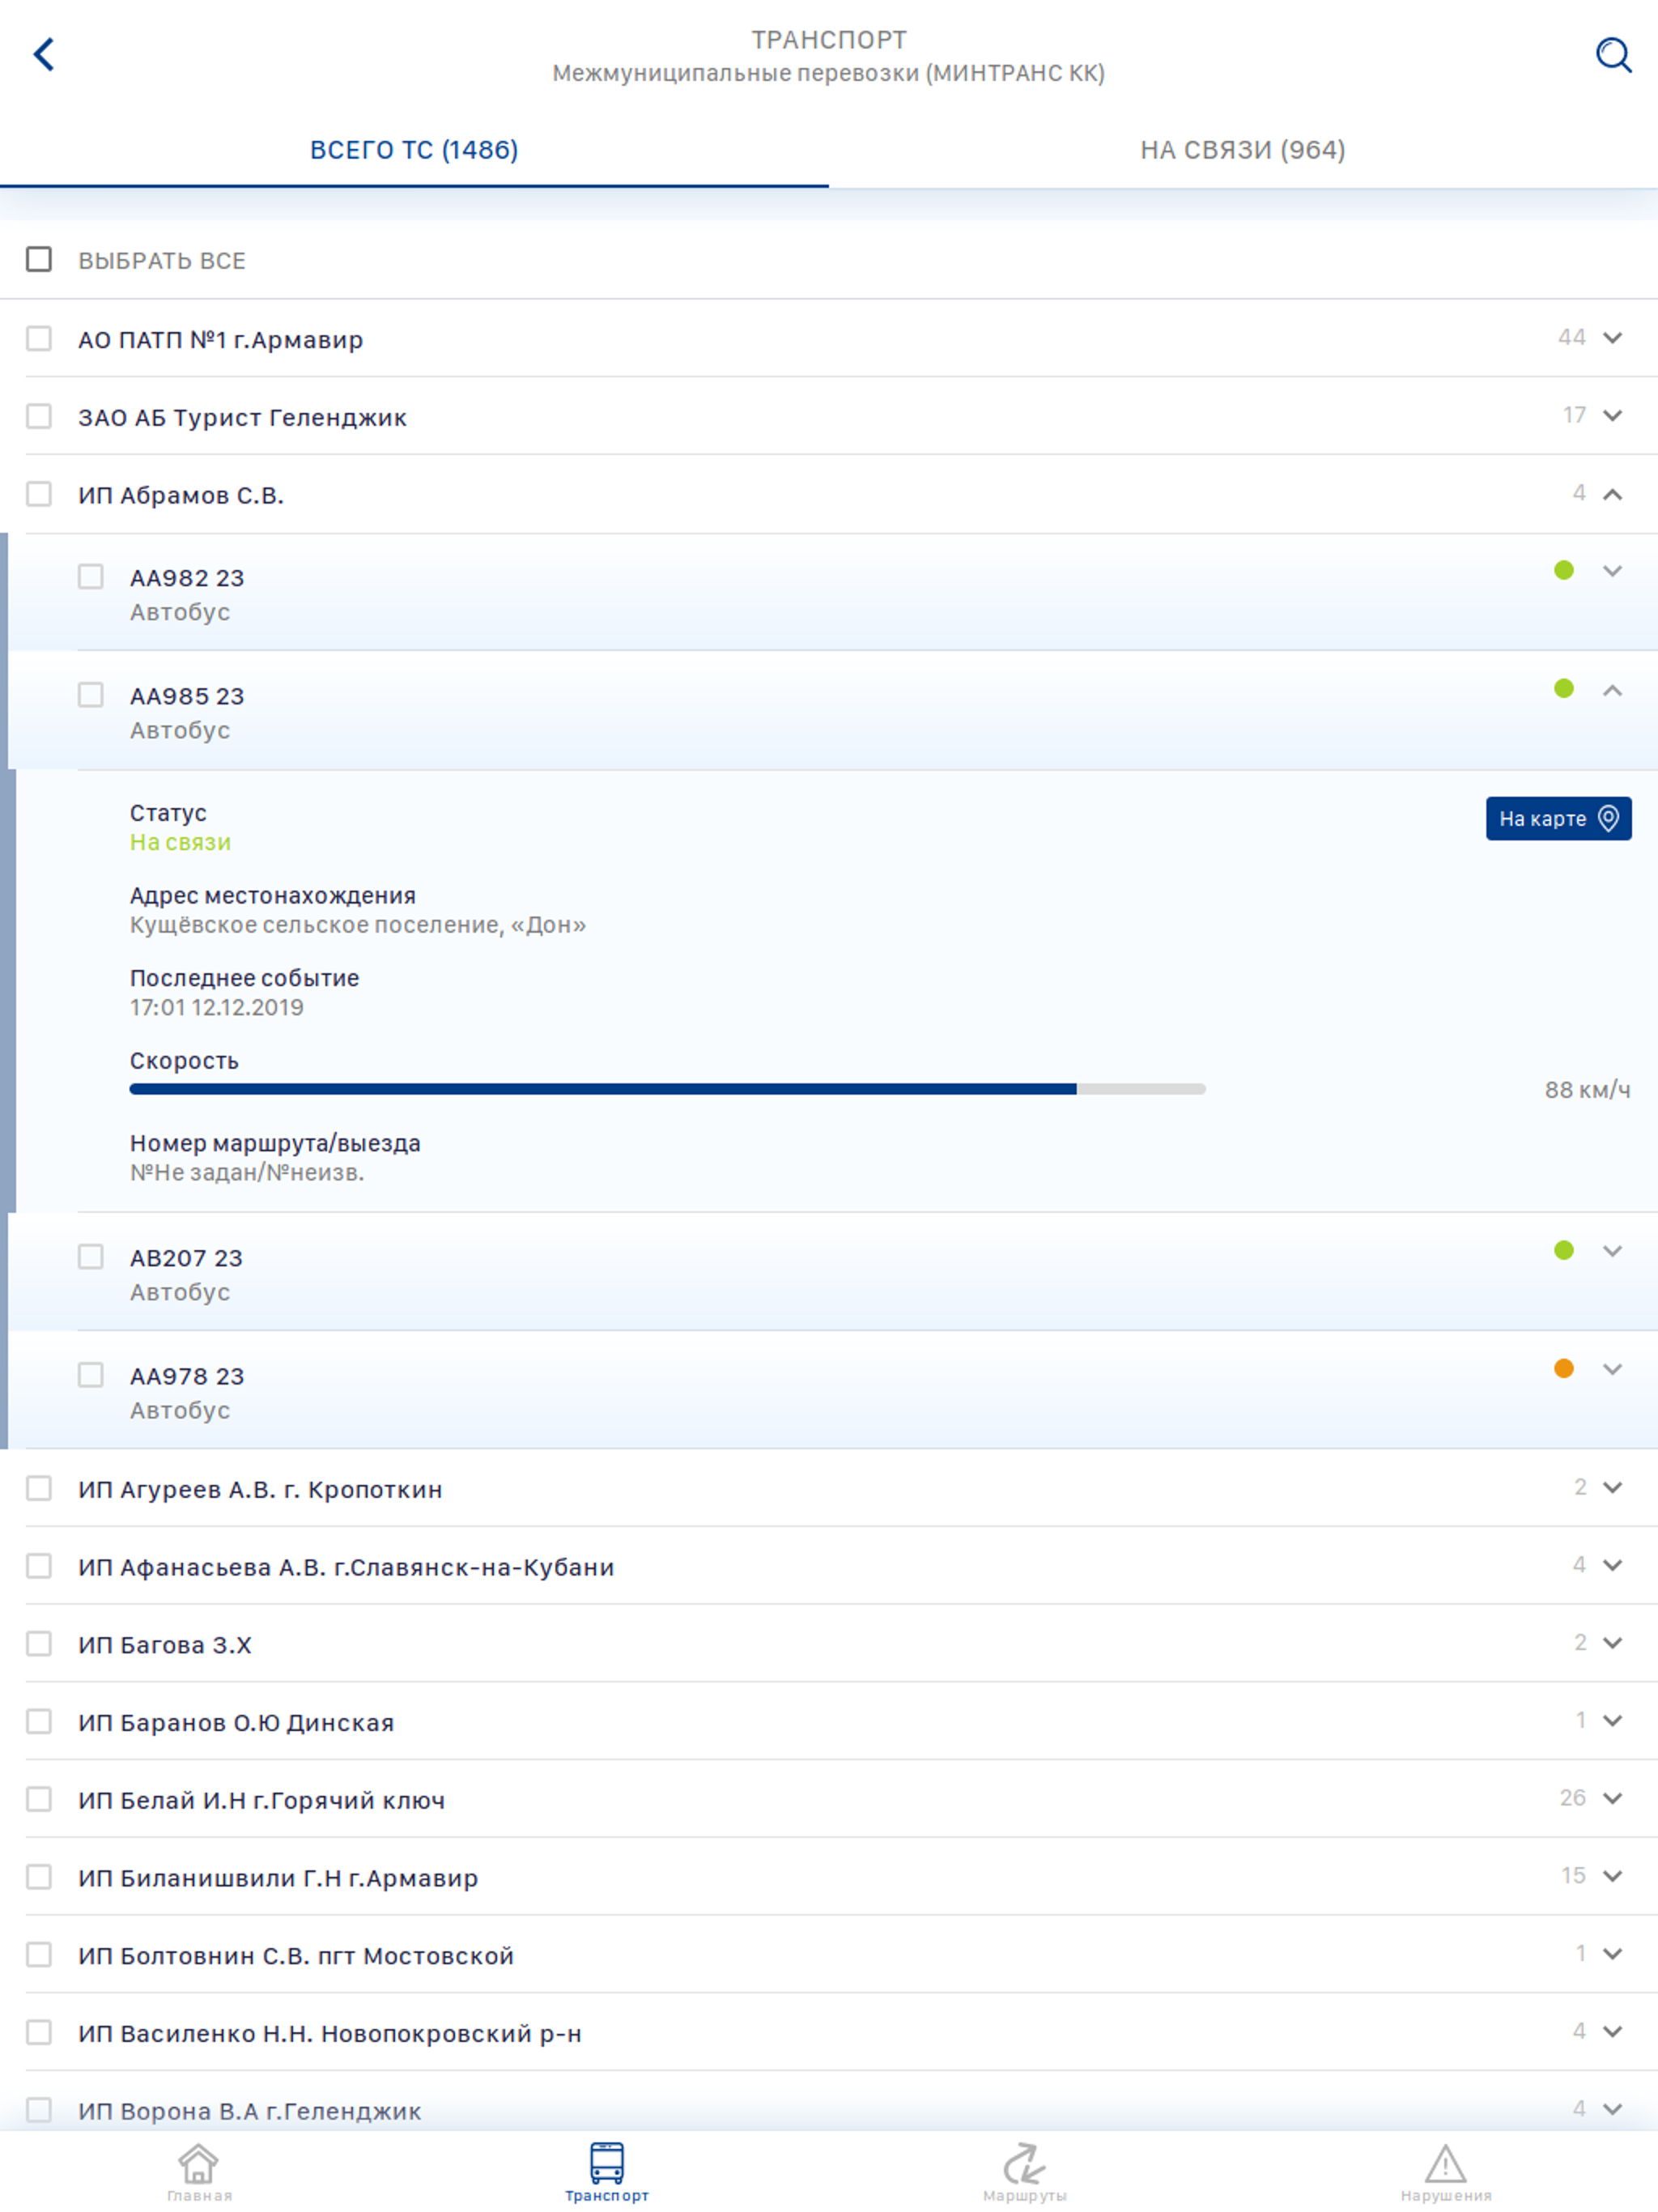Image resolution: width=1658 pixels, height=2212 pixels.
Task: Select vehicle АА978 23 checkbox
Action: tap(91, 1374)
